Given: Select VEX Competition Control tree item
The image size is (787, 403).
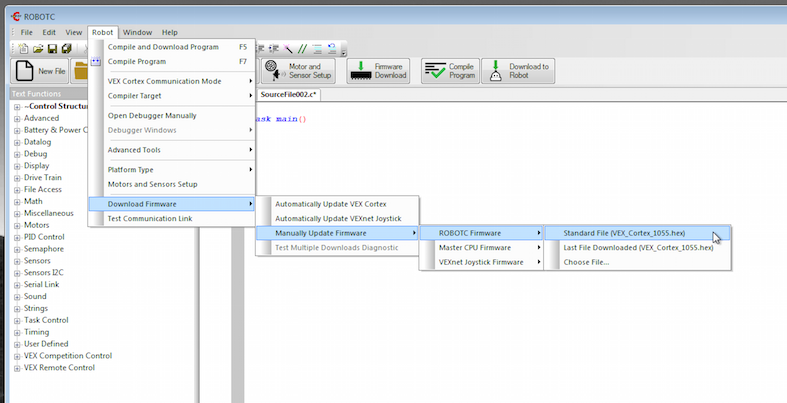Looking at the screenshot, I should [68, 355].
